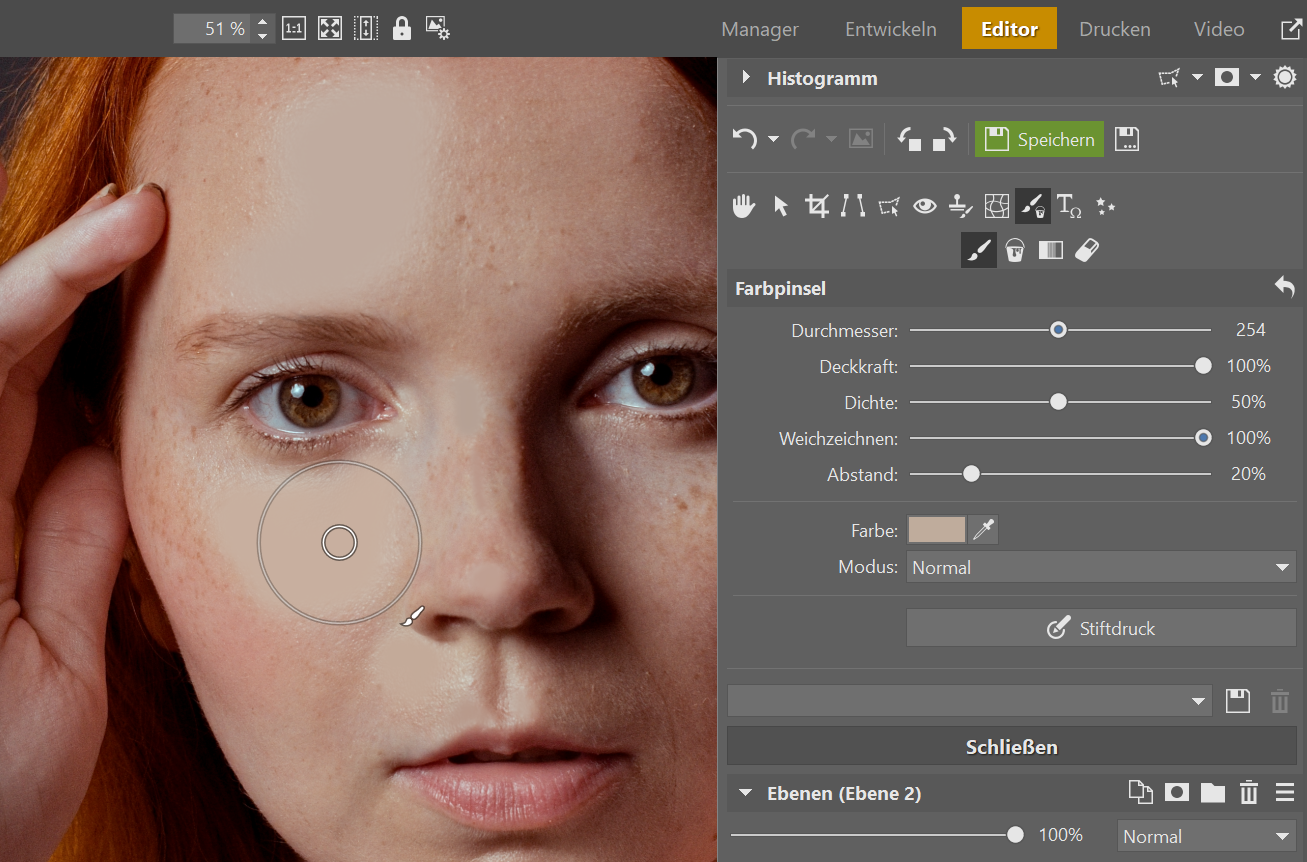Select the clone stamp tool
Screen dimensions: 1307x862
[x=961, y=206]
